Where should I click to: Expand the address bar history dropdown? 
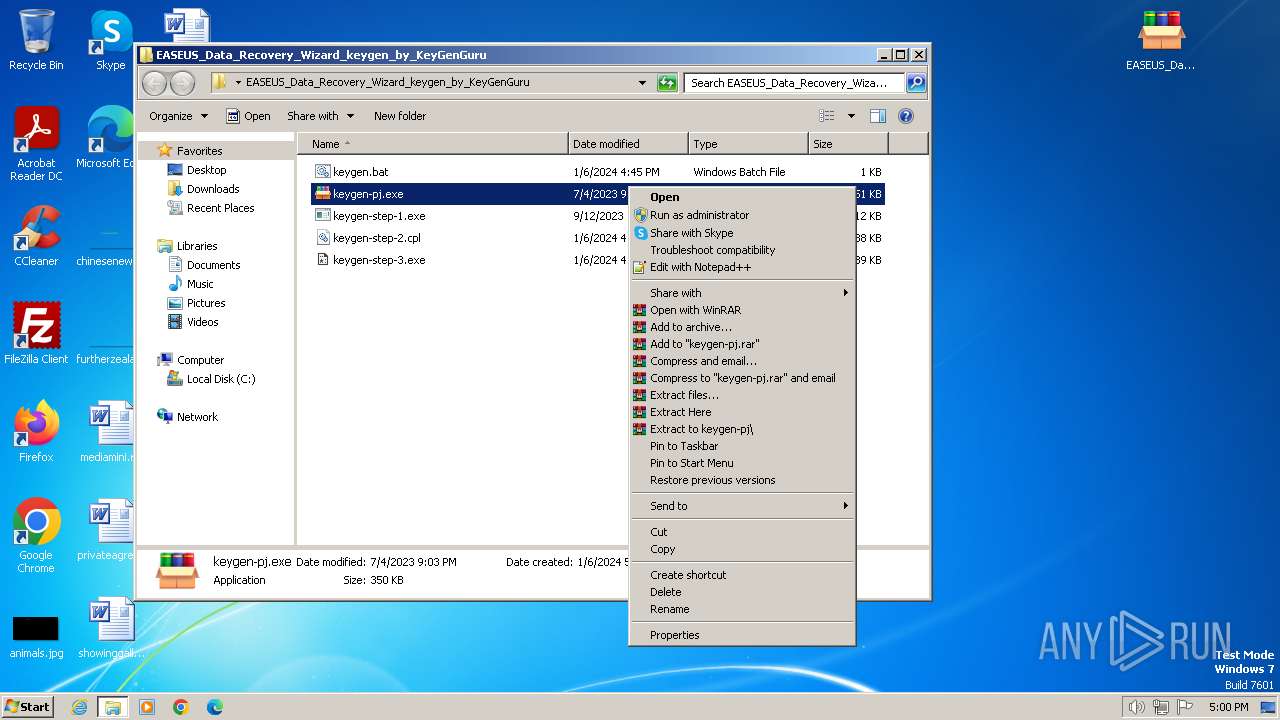pos(642,83)
